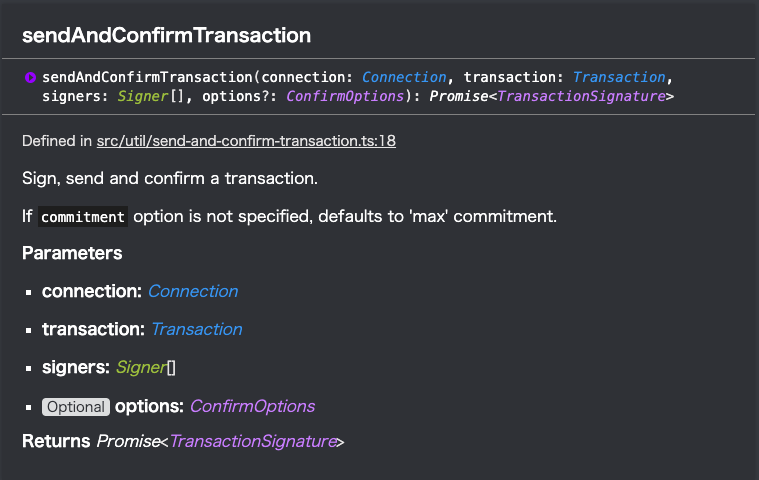Screen dimensions: 759x480
Task: Click the bullet marker before transaction parameter
Action: (29, 330)
